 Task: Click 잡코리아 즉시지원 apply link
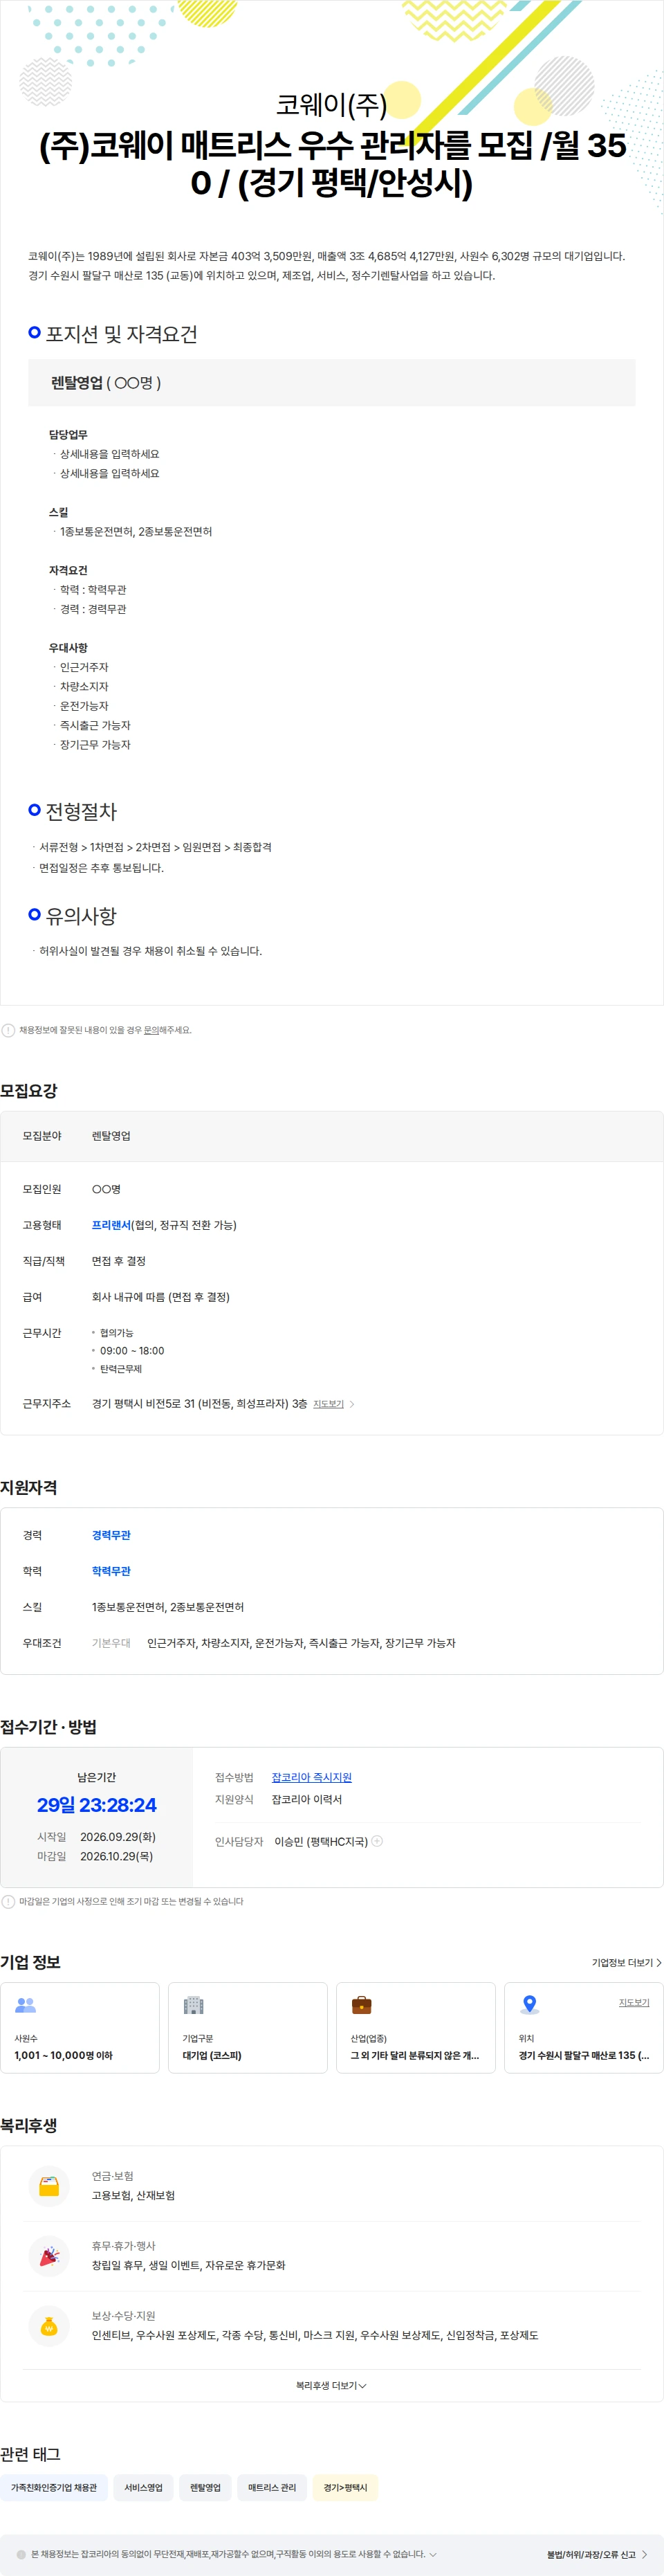[312, 1777]
